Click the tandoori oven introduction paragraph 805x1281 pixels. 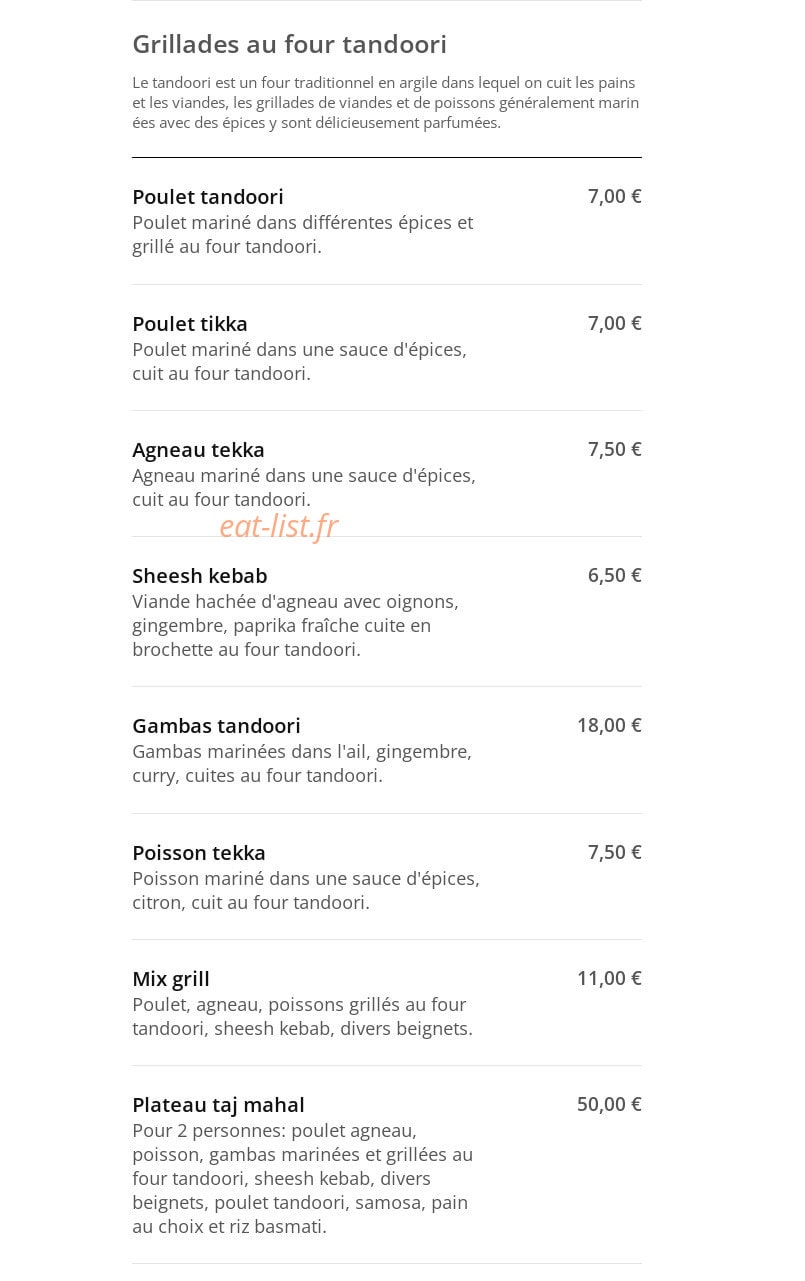point(386,102)
